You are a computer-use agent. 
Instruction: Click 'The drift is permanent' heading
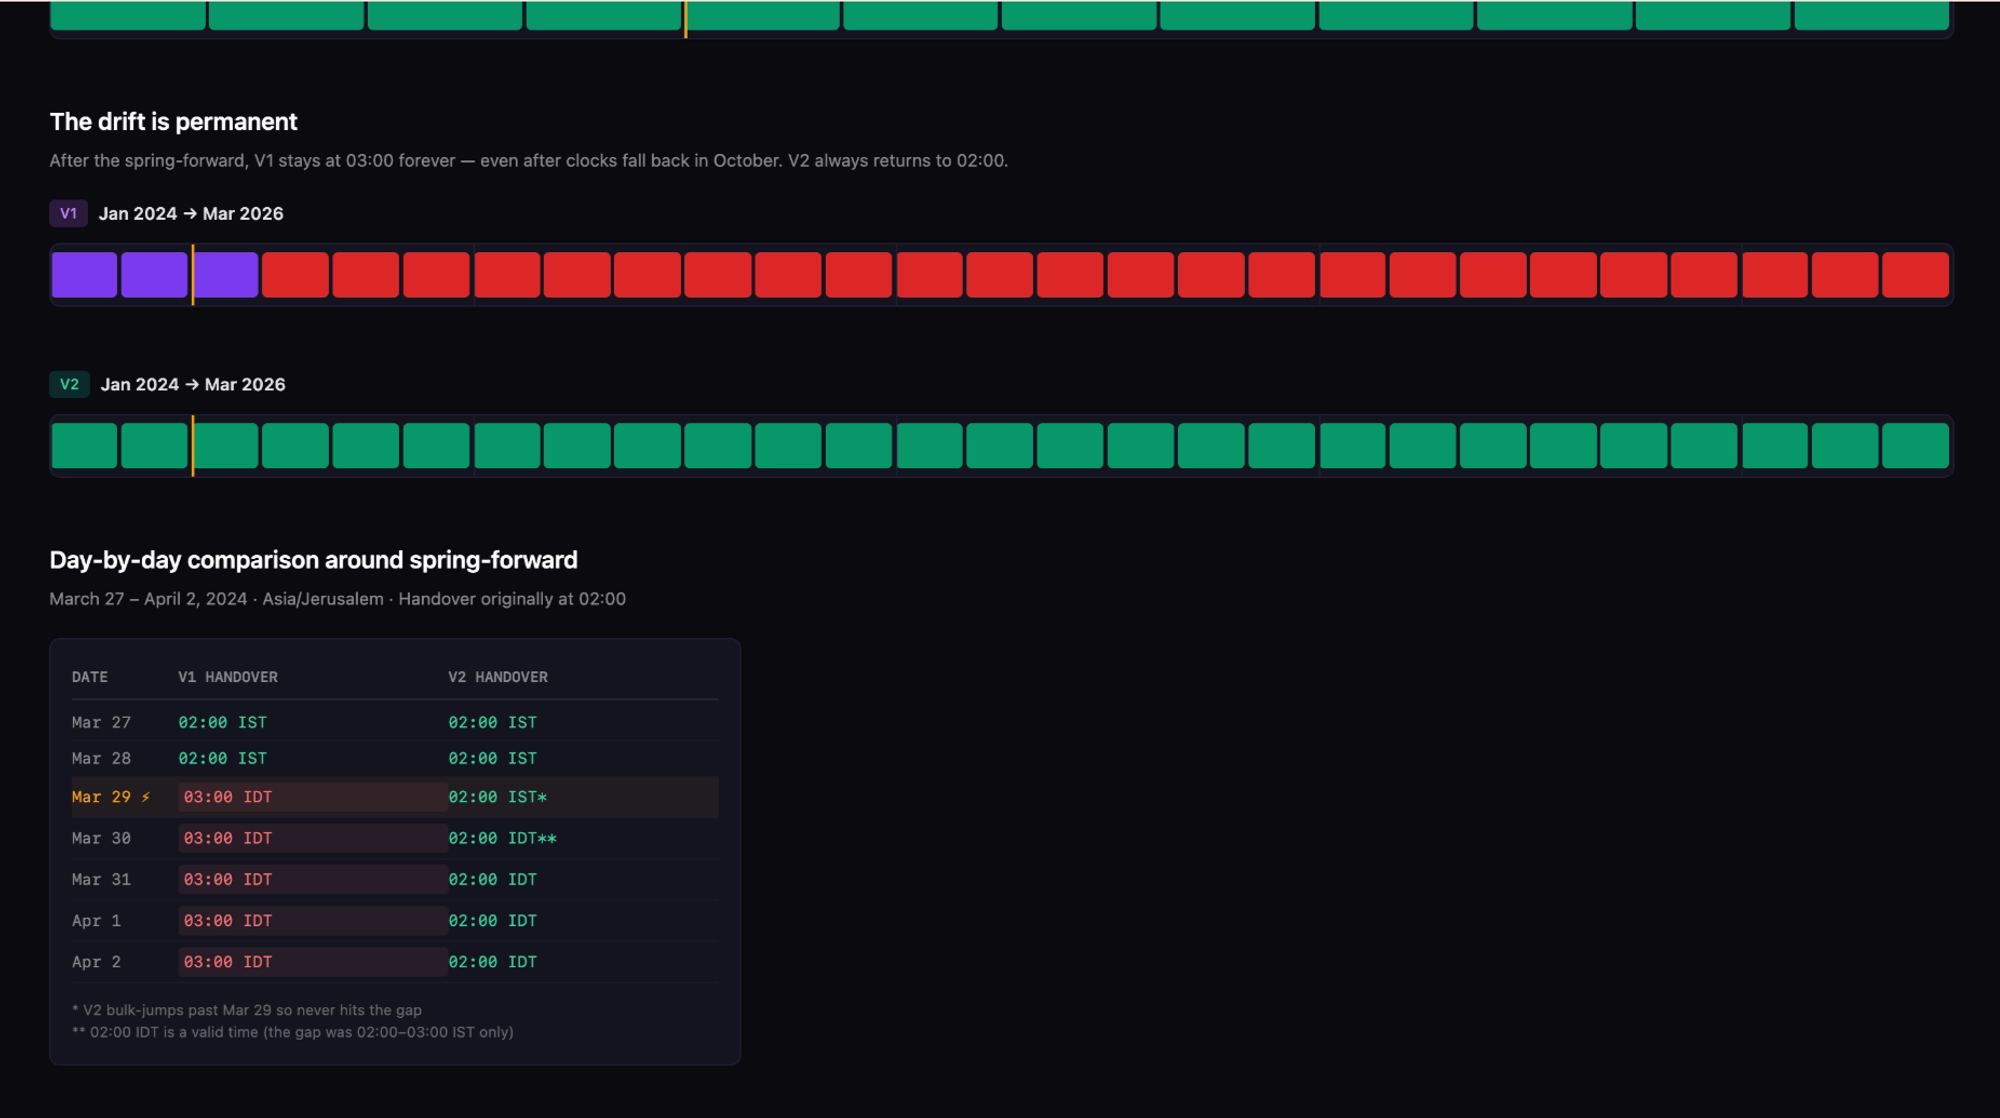173,122
